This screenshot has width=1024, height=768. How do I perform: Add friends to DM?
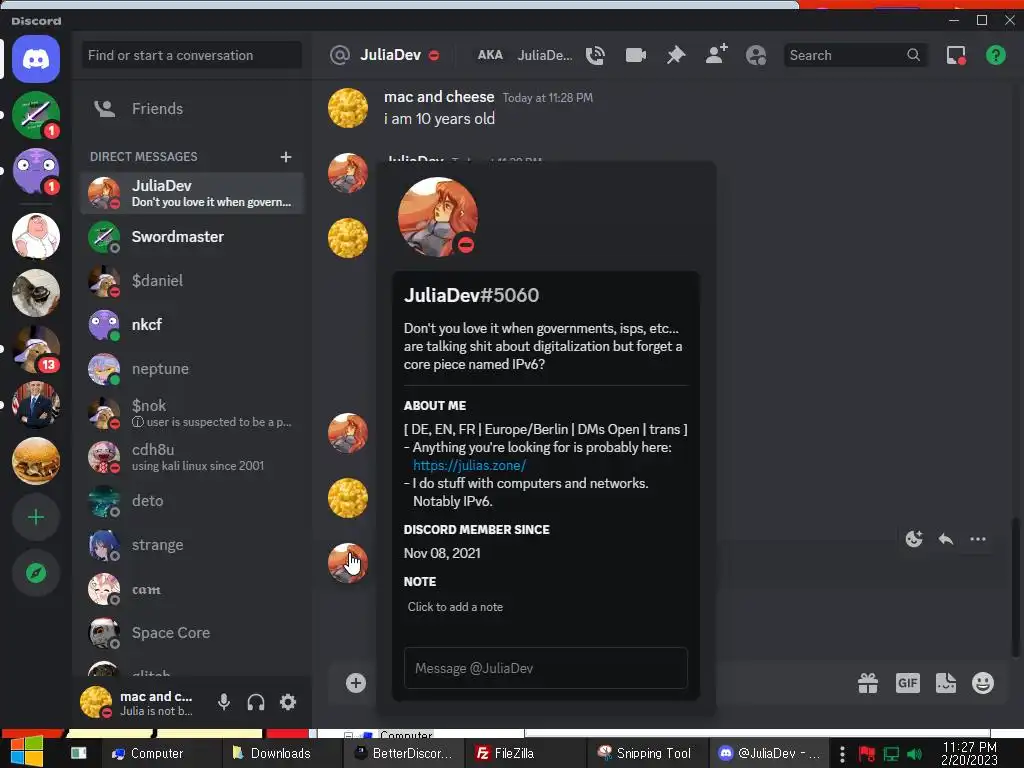[x=716, y=55]
